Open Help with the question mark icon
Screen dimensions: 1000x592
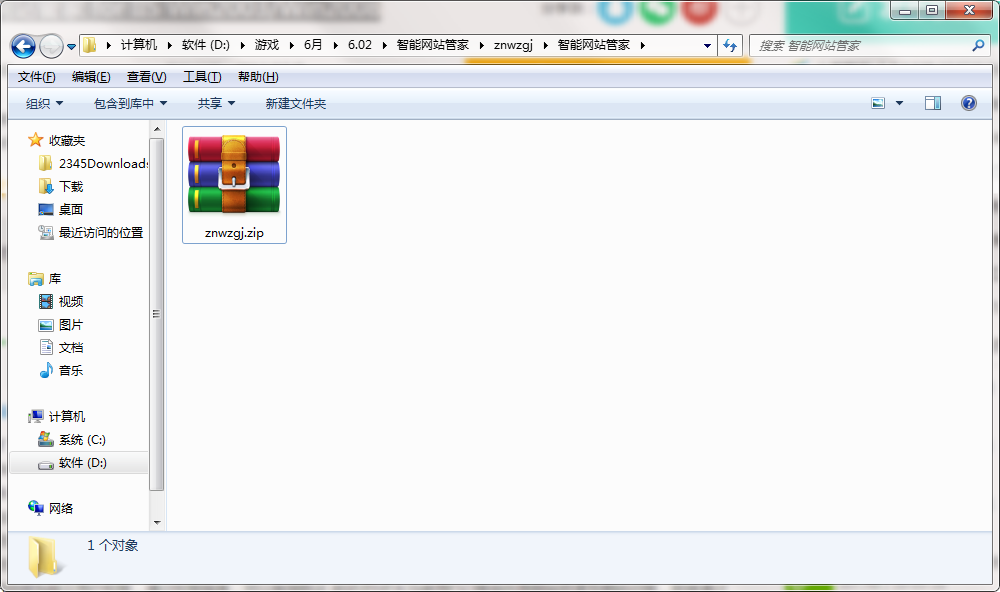coord(969,103)
